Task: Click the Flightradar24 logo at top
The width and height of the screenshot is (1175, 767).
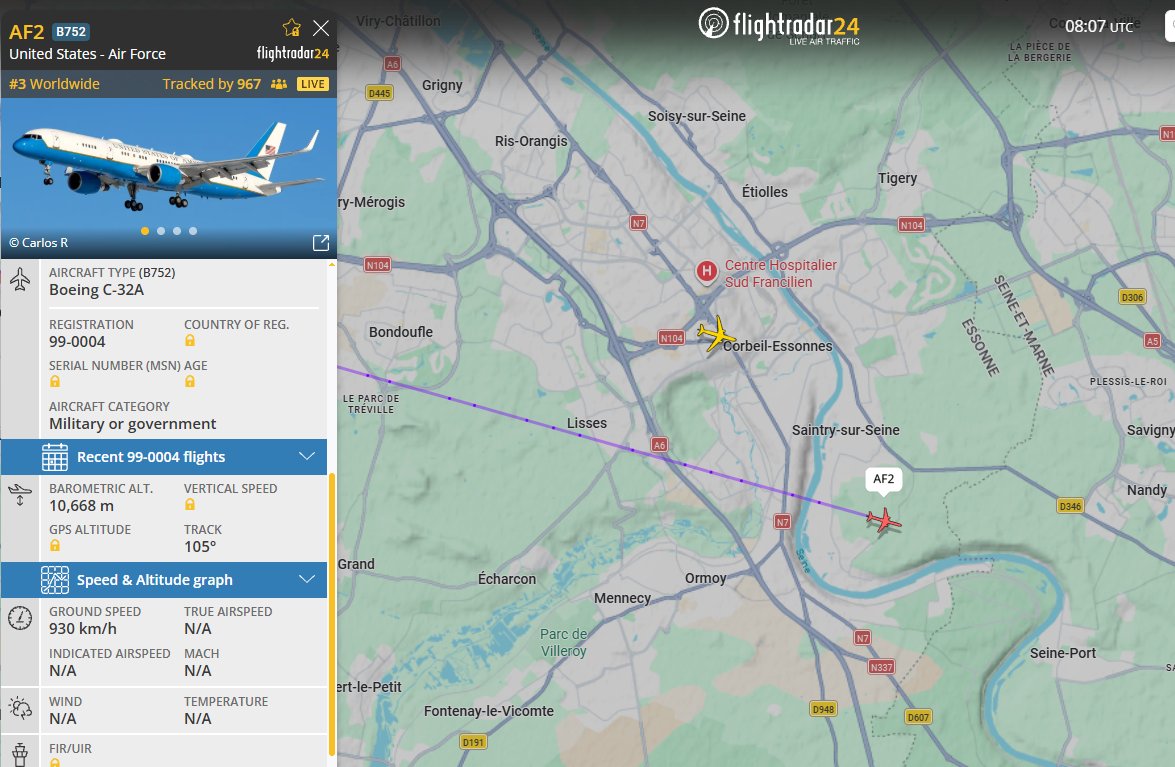Action: [779, 26]
